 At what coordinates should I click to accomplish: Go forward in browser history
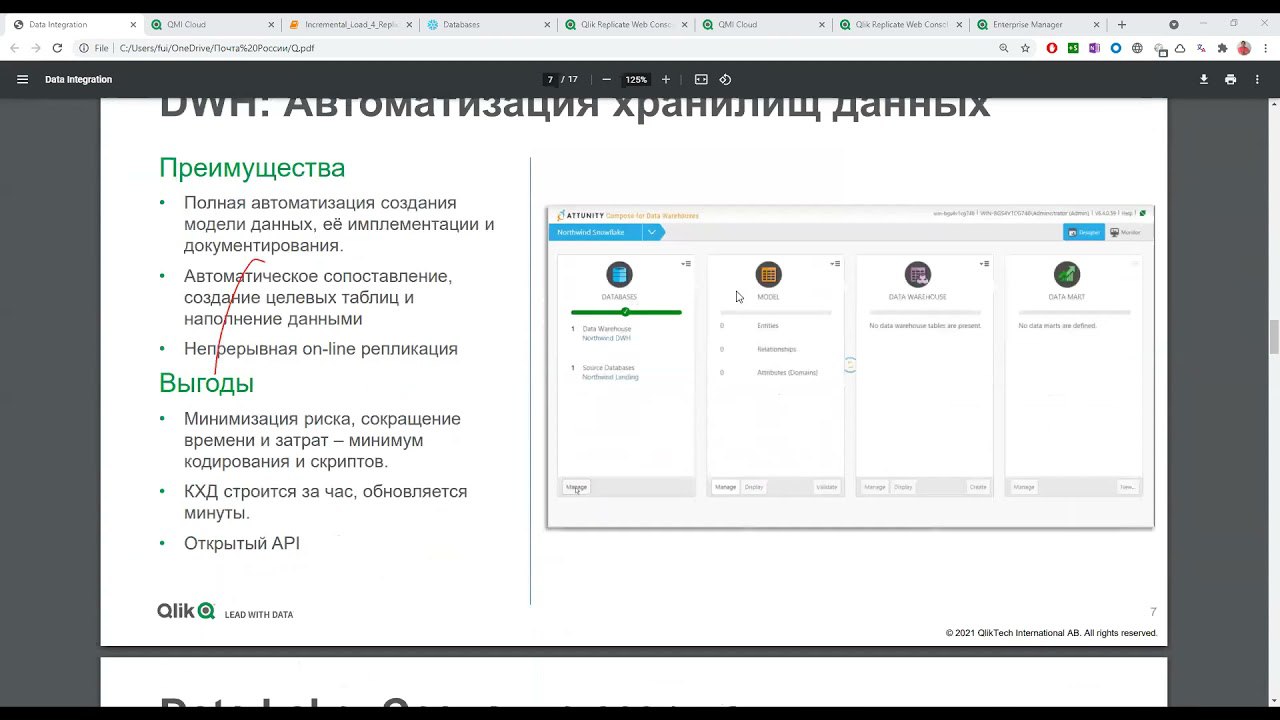click(x=35, y=48)
